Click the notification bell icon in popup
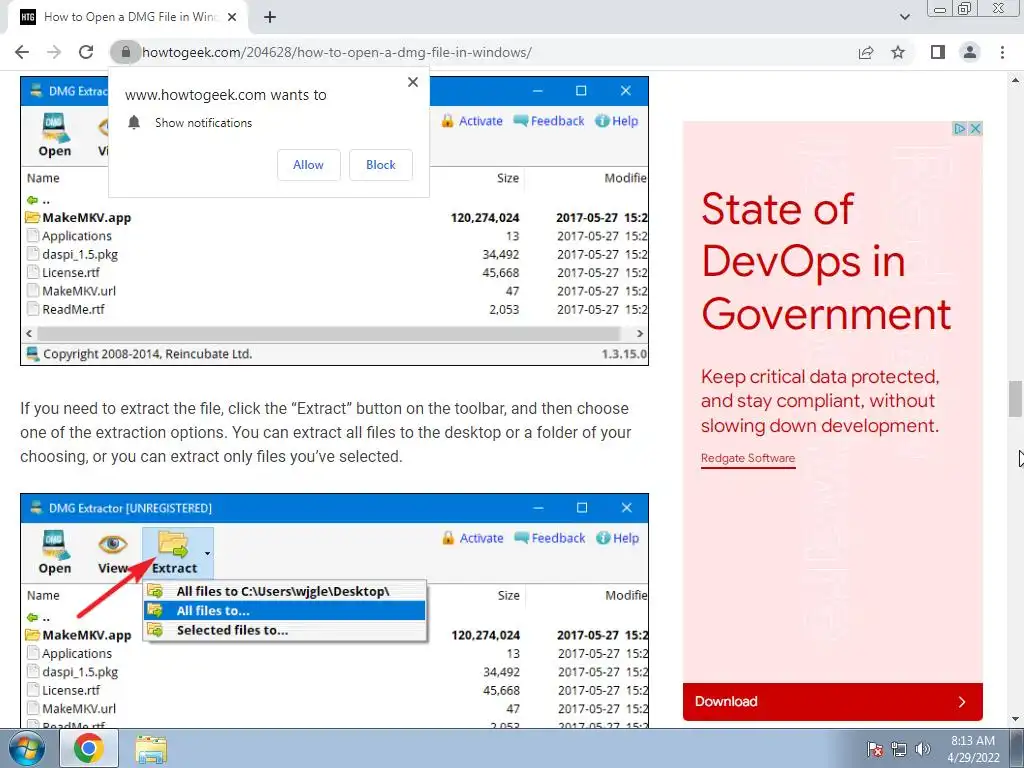 click(134, 123)
